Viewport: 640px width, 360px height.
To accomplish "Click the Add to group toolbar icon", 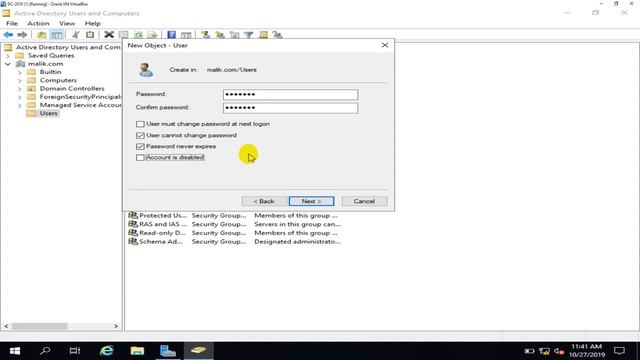I will pyautogui.click(x=278, y=35).
